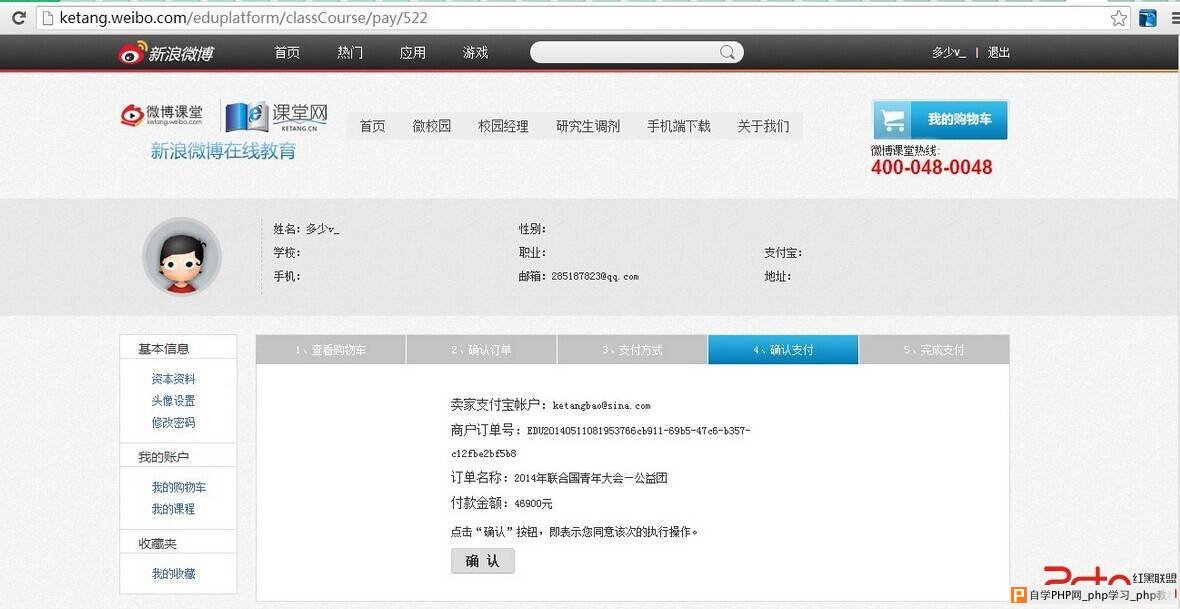Select the payment amount 46900元

(x=534, y=504)
